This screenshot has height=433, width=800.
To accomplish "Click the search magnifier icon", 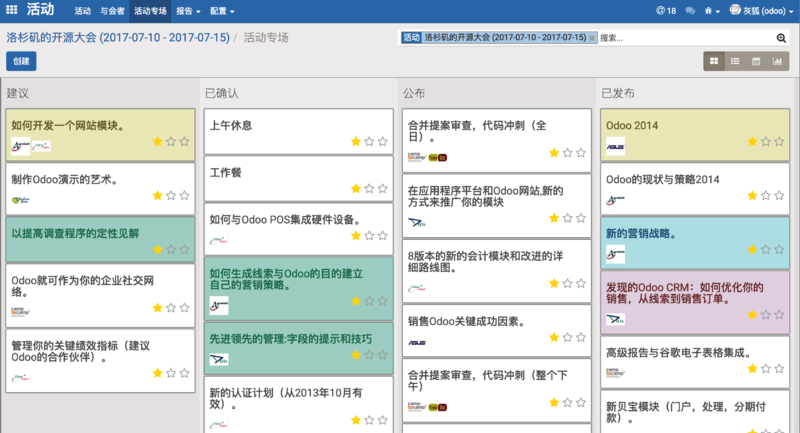I will [x=781, y=38].
